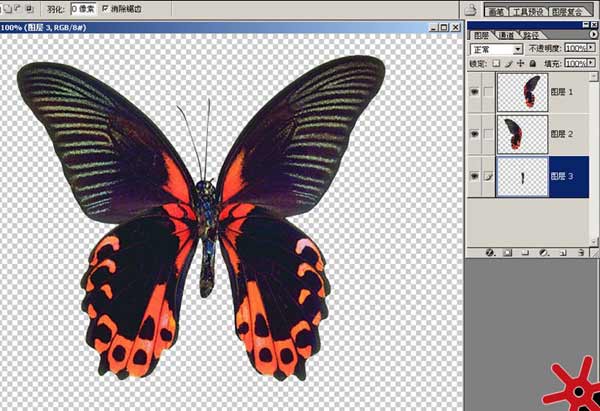Open the blend mode dropdown showing 正常

tap(496, 49)
